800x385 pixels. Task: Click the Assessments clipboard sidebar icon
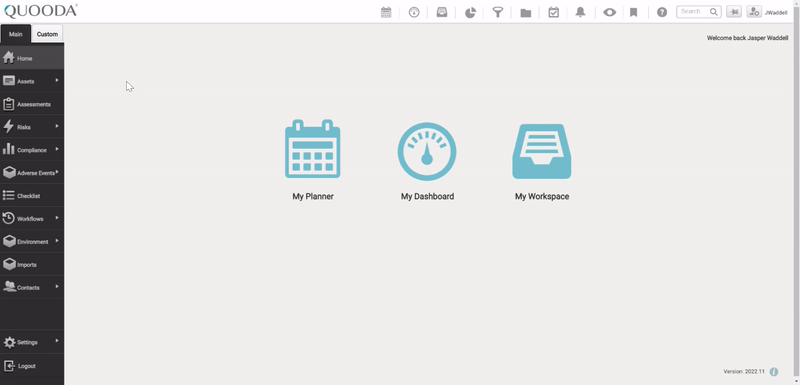[9, 104]
